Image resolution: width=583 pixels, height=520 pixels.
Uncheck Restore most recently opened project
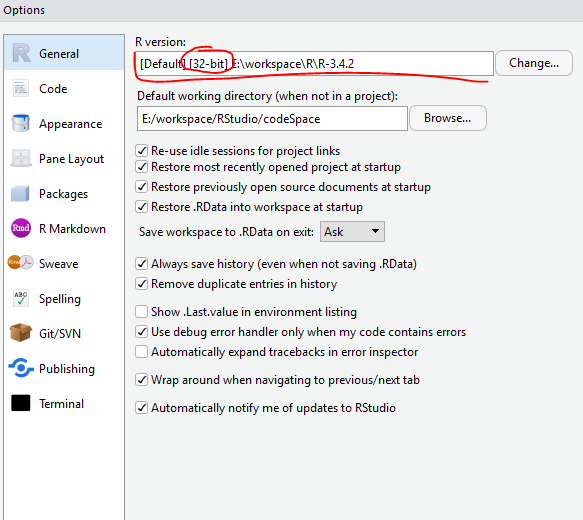click(x=142, y=167)
